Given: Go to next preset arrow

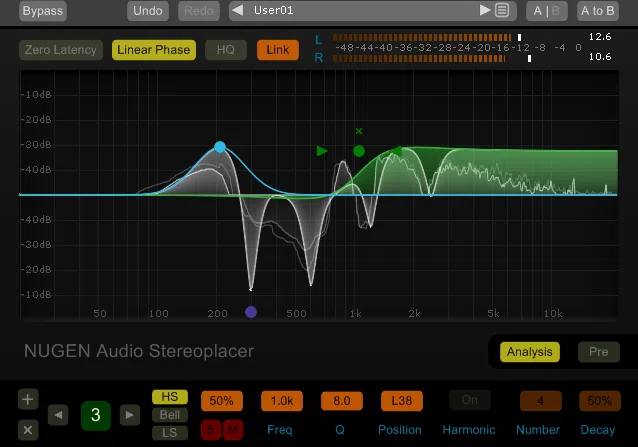Looking at the screenshot, I should (x=485, y=10).
